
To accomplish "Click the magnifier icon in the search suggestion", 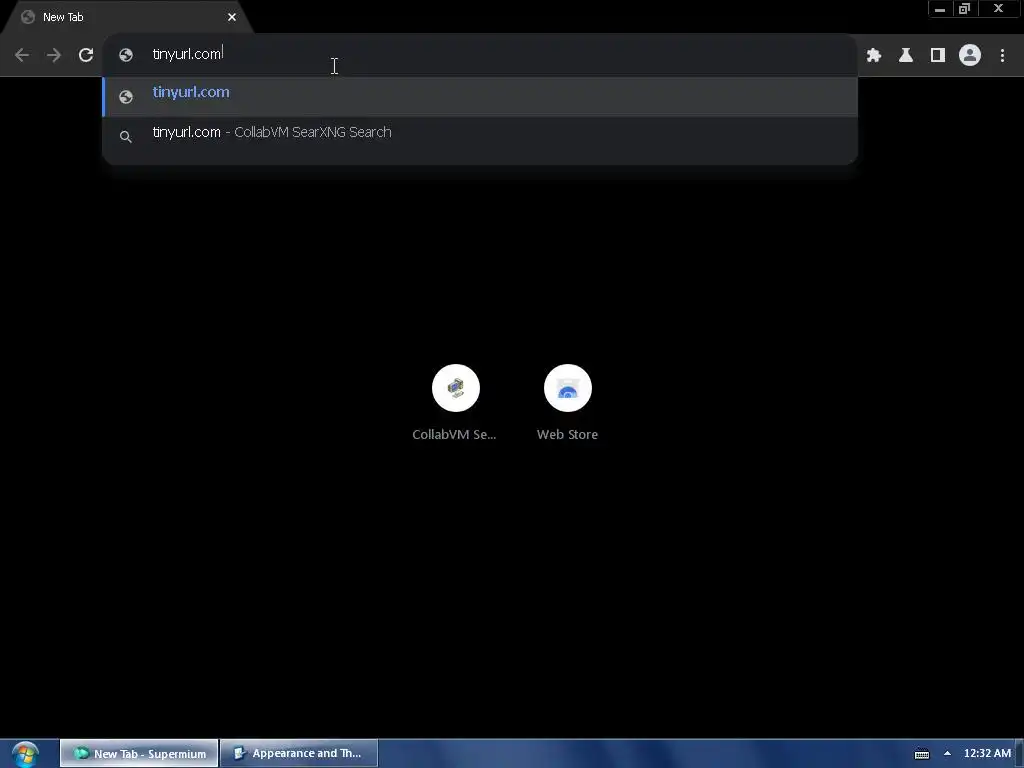I will [126, 136].
